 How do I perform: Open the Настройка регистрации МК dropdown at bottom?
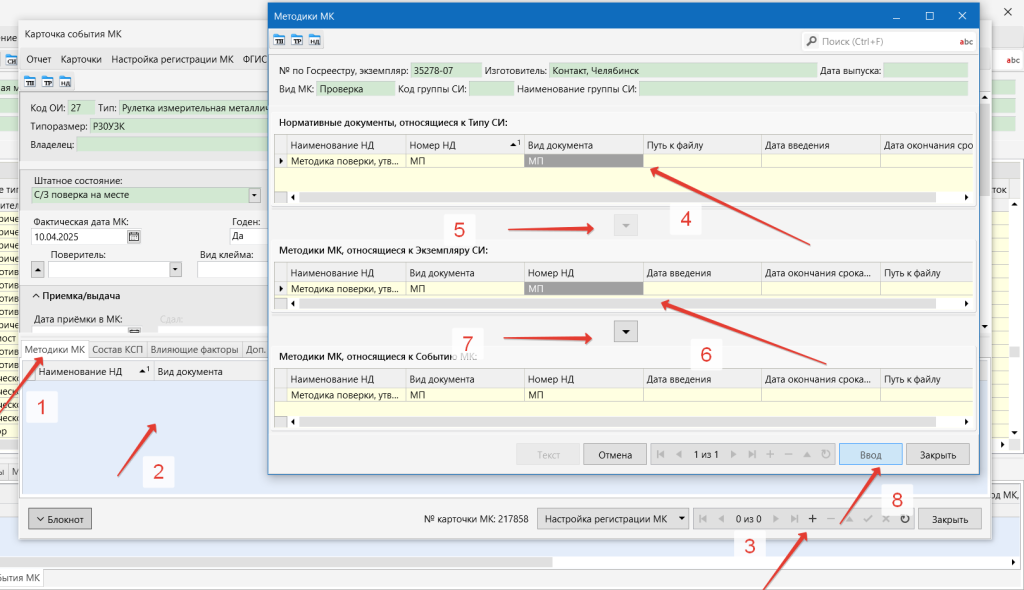click(681, 519)
